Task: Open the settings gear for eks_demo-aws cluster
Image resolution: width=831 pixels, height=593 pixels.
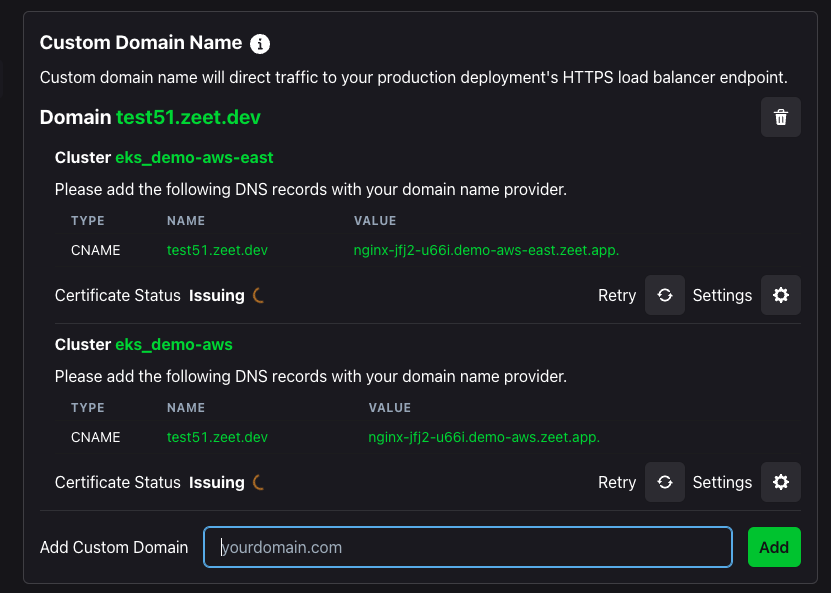Action: coord(781,482)
